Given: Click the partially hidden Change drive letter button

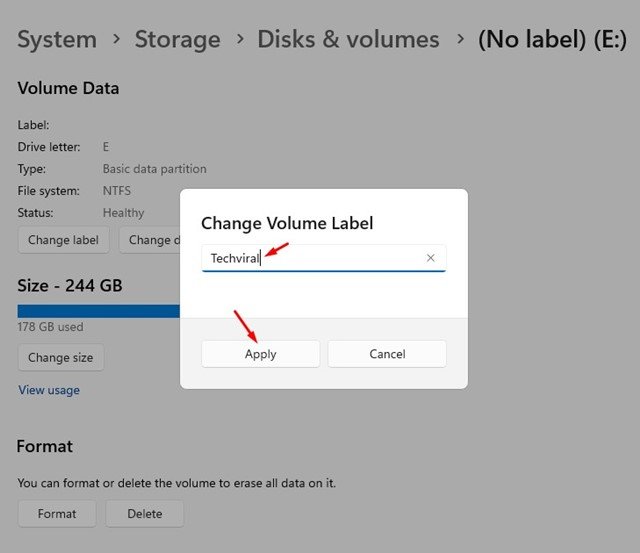Looking at the screenshot, I should pos(149,240).
